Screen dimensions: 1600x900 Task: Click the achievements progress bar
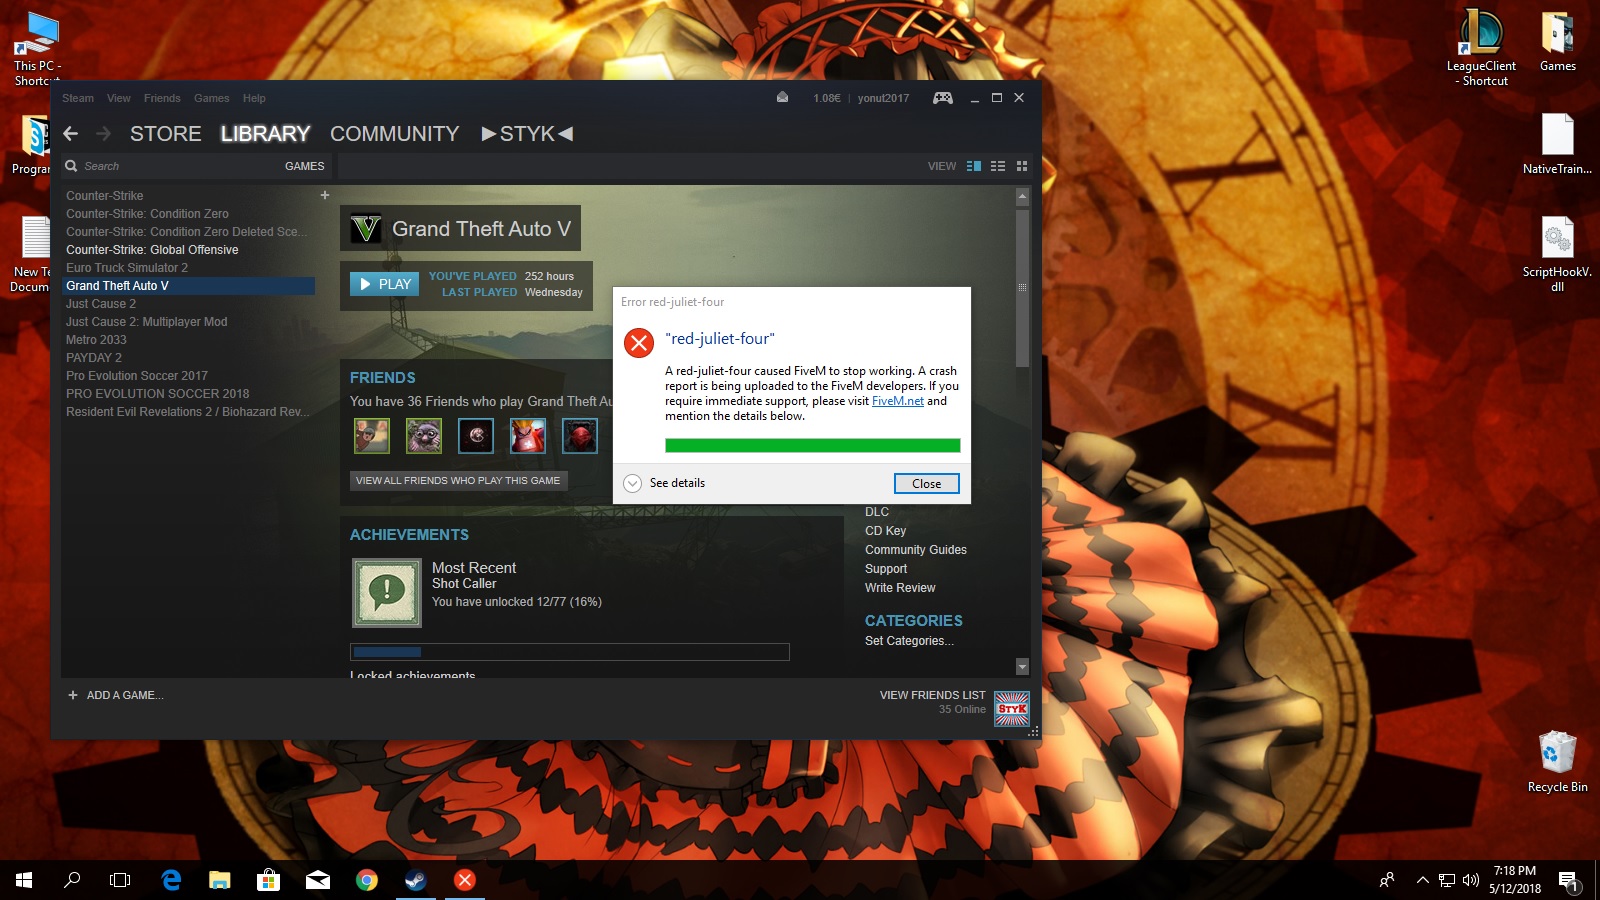pos(569,652)
